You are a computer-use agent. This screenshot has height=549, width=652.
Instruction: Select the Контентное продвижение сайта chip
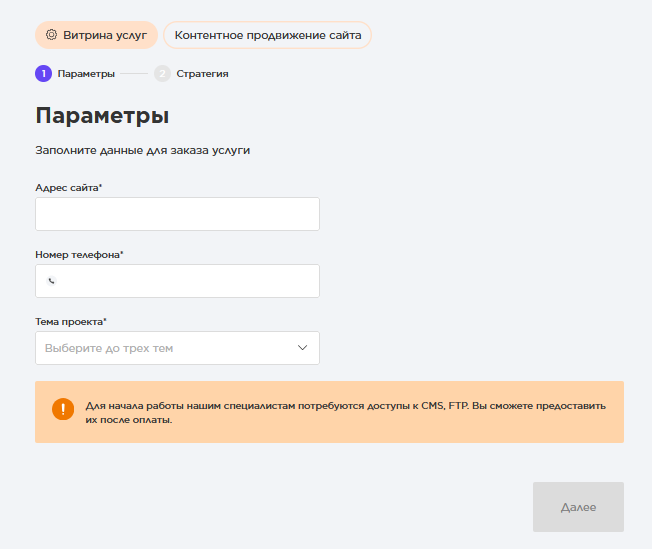tap(267, 35)
